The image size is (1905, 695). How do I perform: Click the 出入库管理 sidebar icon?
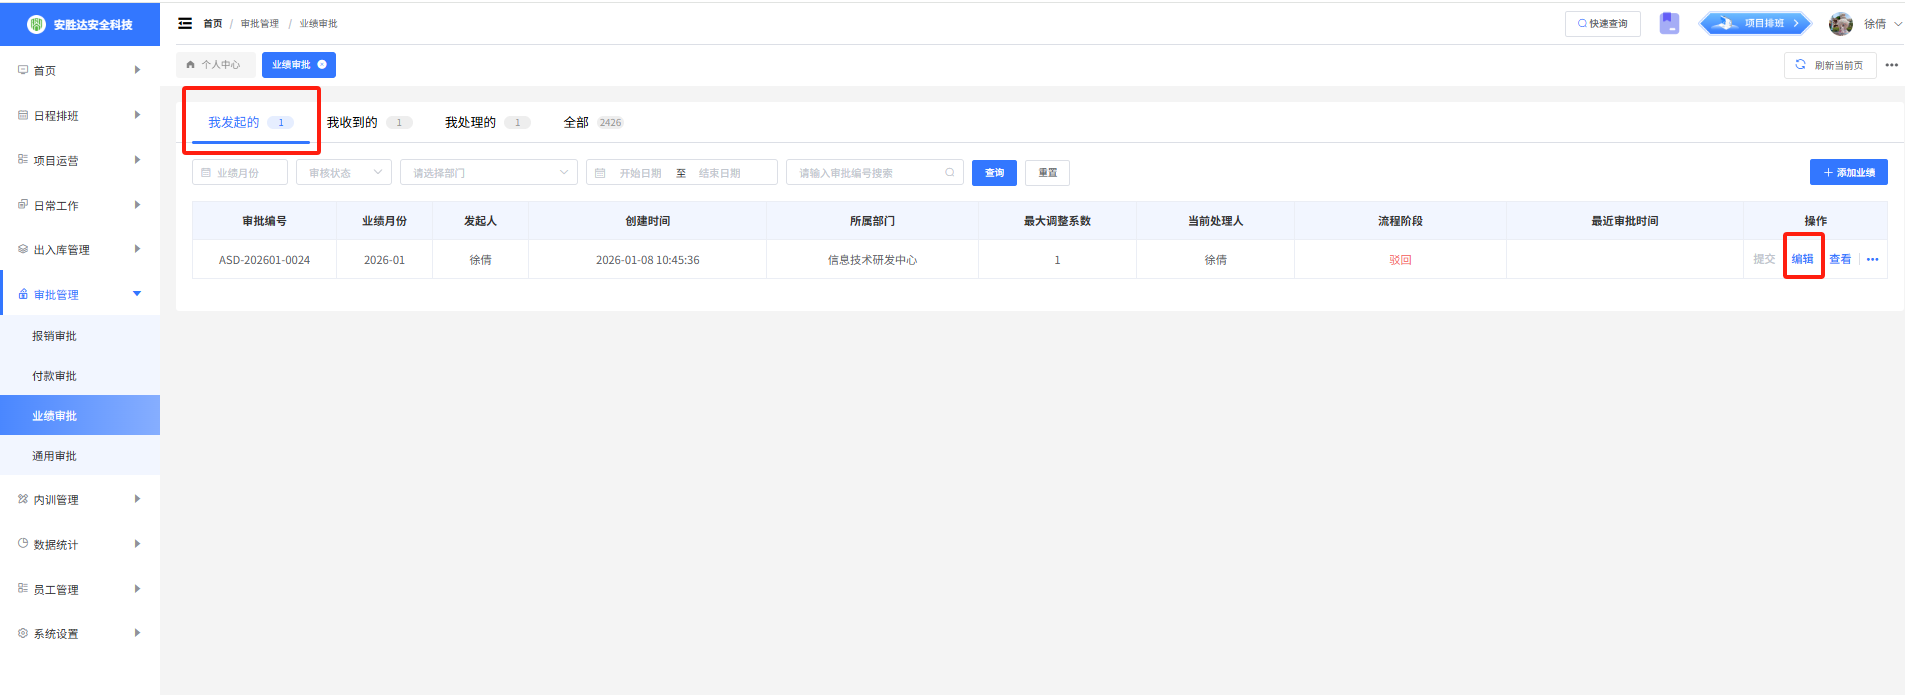click(23, 249)
